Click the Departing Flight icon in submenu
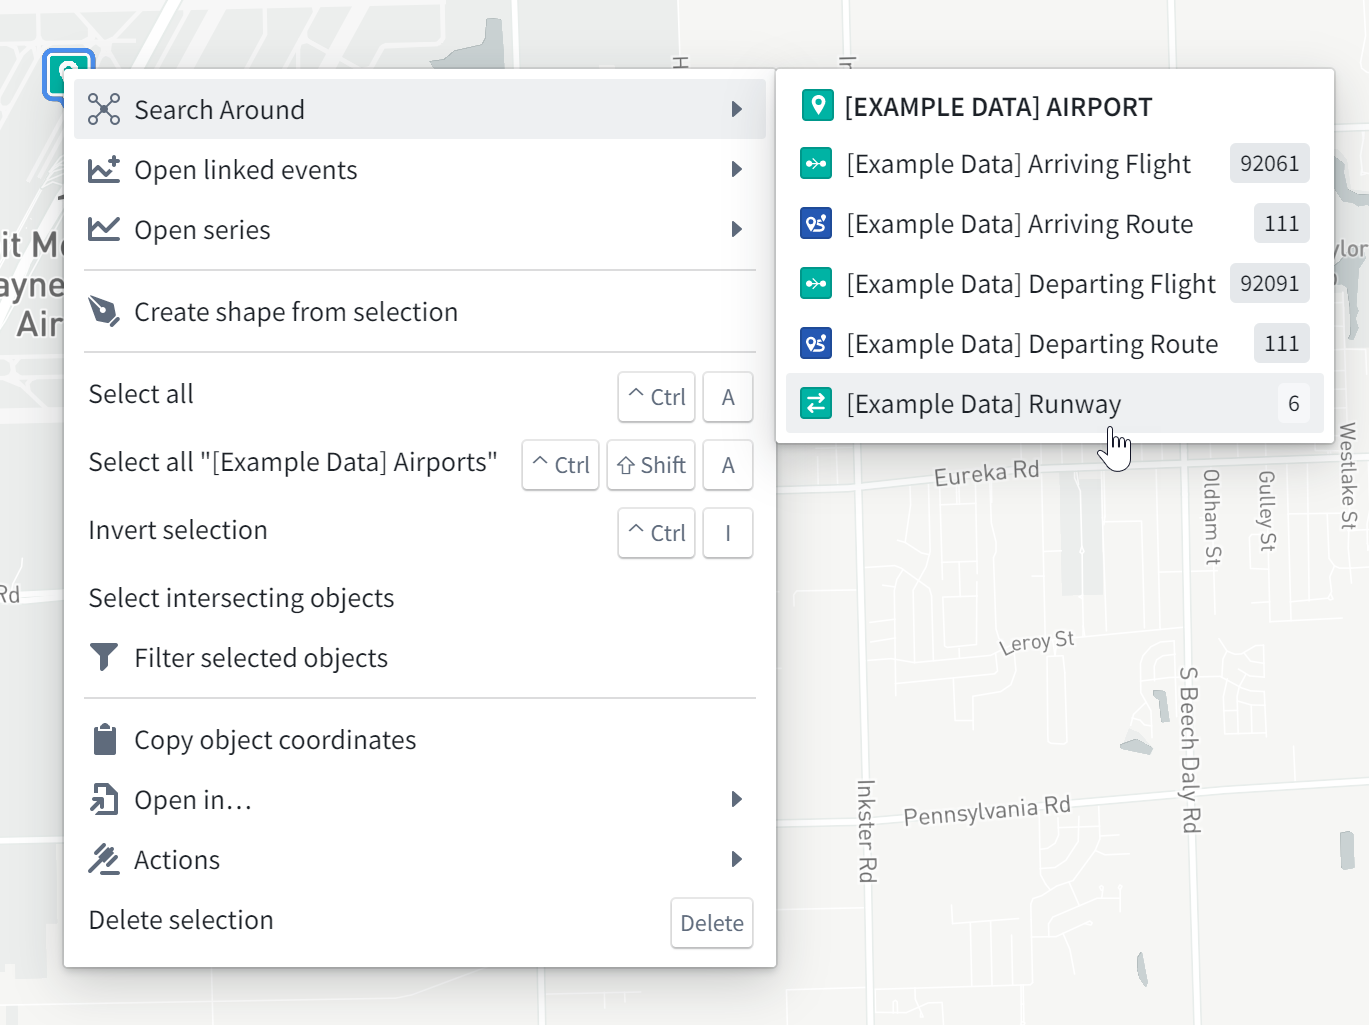 click(x=816, y=283)
